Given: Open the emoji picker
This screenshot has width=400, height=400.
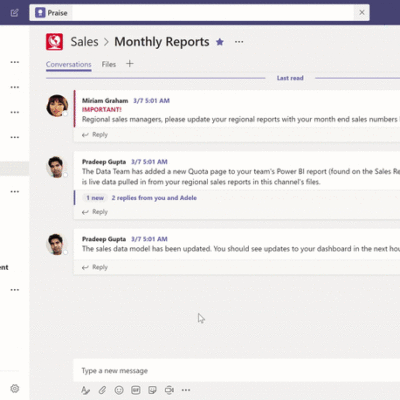Looking at the screenshot, I should [119, 390].
